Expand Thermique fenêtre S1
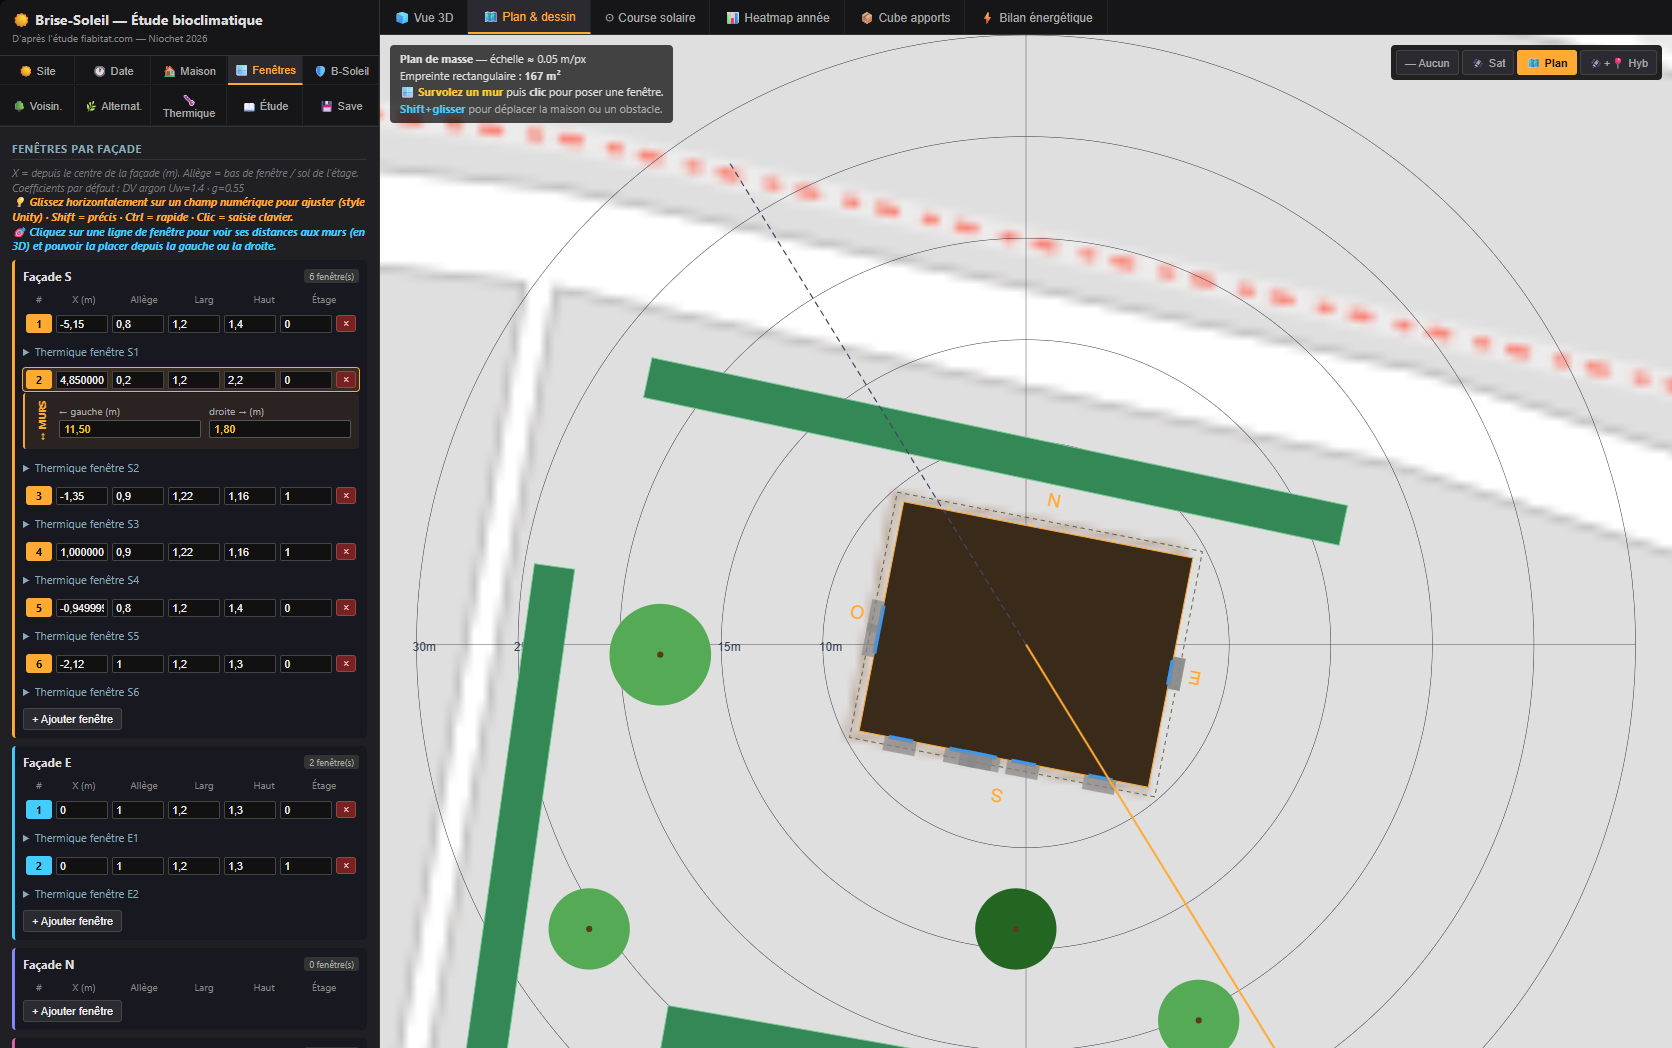The width and height of the screenshot is (1672, 1048). tap(81, 352)
